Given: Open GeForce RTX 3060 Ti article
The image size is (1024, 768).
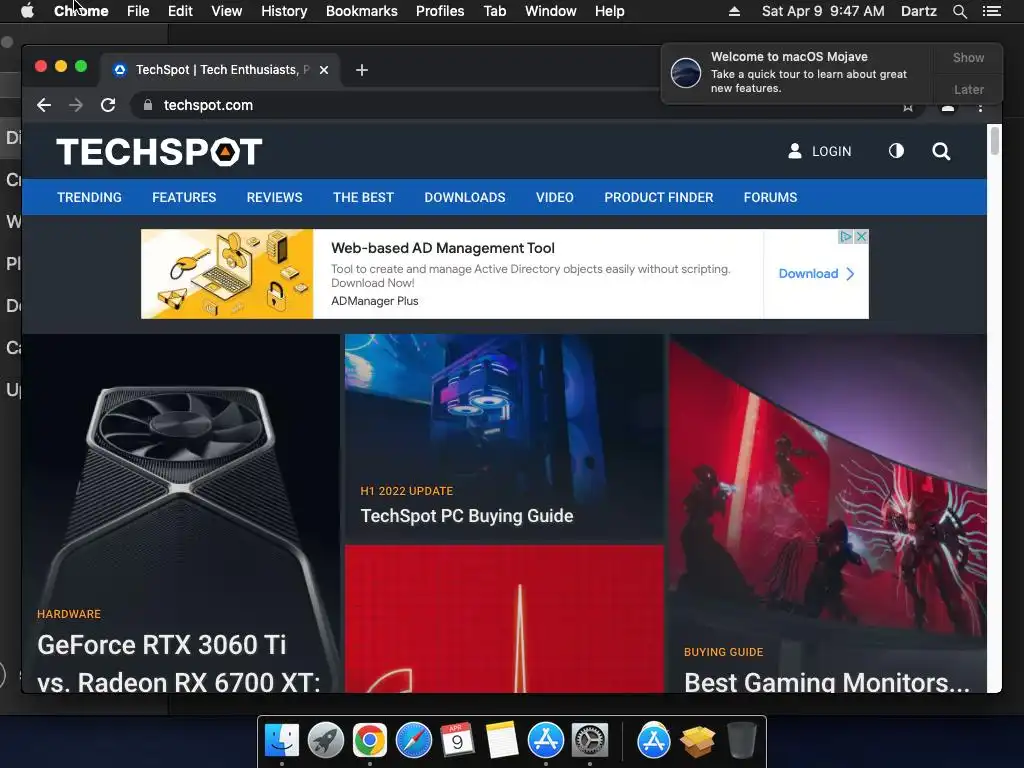Looking at the screenshot, I should pos(178,663).
